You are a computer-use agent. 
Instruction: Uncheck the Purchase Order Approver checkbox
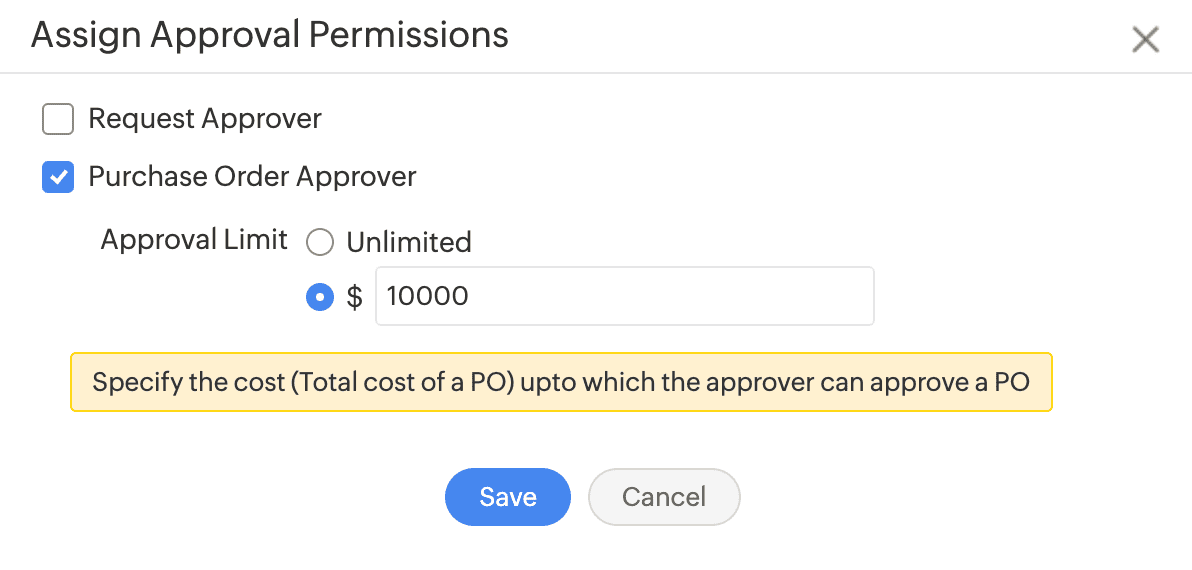pos(58,178)
